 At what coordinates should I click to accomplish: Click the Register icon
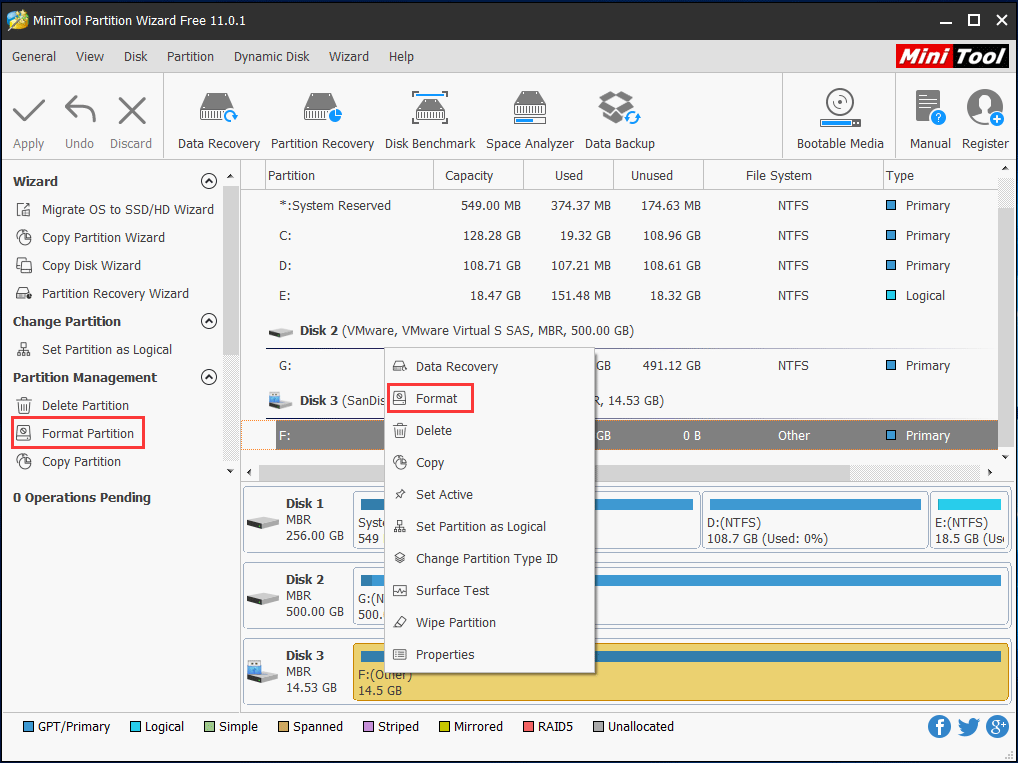click(984, 115)
